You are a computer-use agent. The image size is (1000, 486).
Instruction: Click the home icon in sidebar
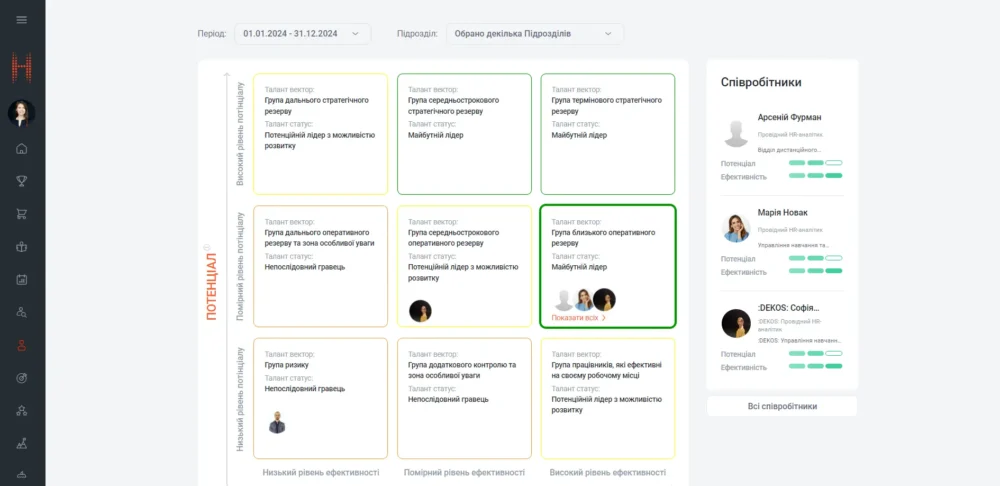pyautogui.click(x=22, y=149)
